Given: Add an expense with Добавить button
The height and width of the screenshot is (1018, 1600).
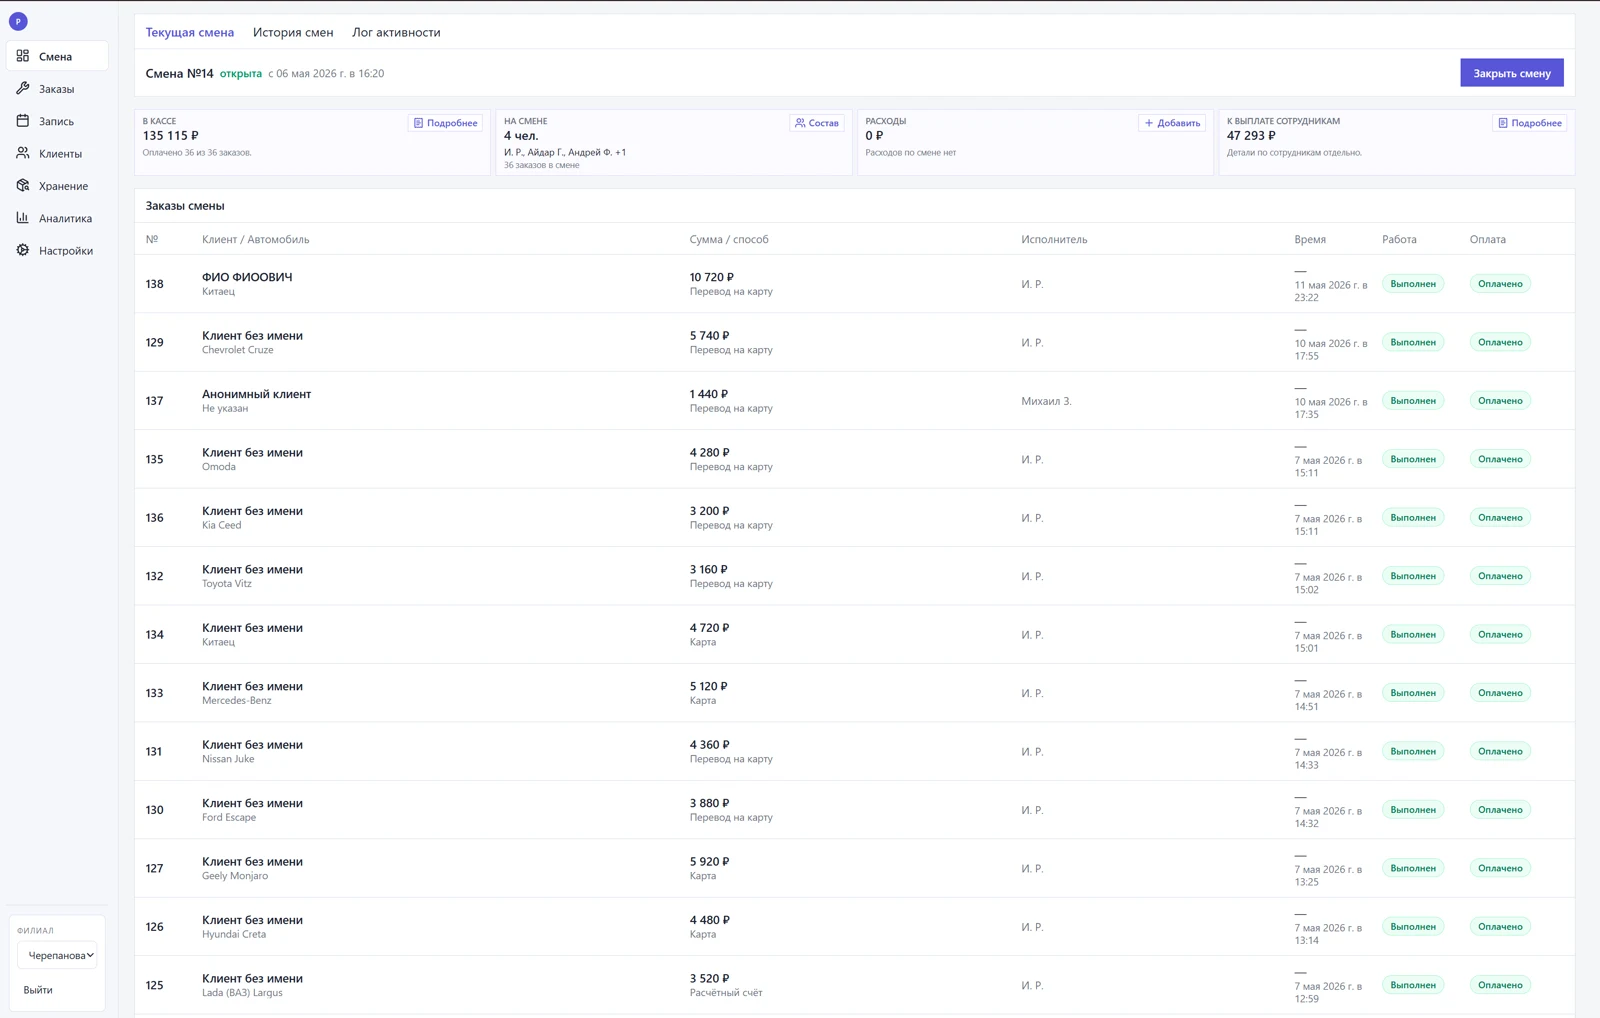Looking at the screenshot, I should click(1172, 123).
